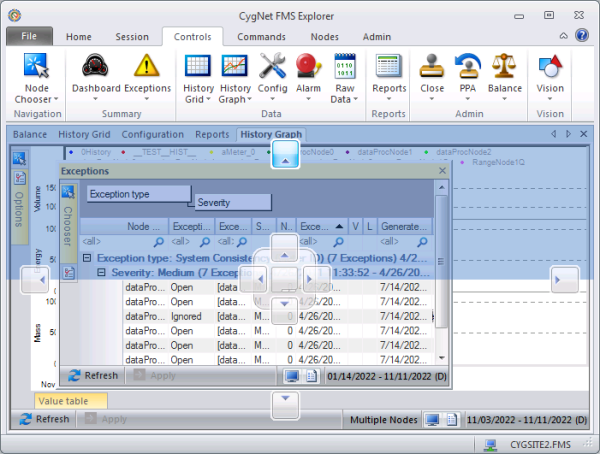
Task: Click the Exceptions panel vertical scrollbar thumb
Action: click(x=442, y=262)
